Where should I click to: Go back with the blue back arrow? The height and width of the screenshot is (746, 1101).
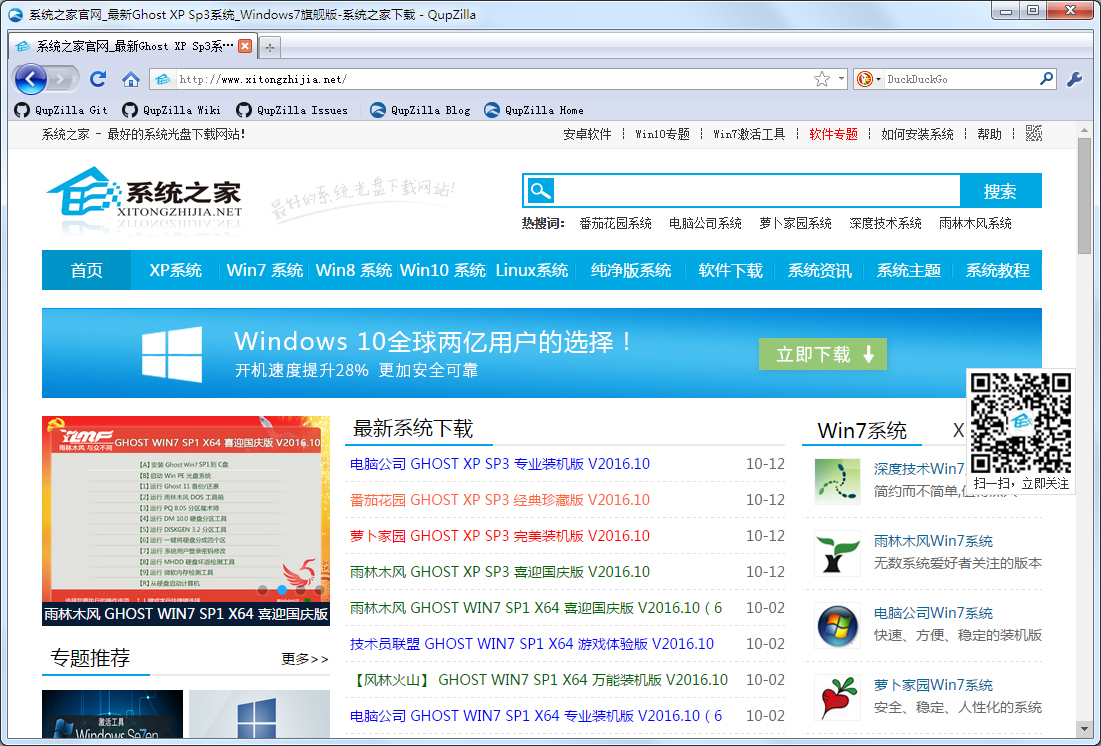tap(30, 79)
